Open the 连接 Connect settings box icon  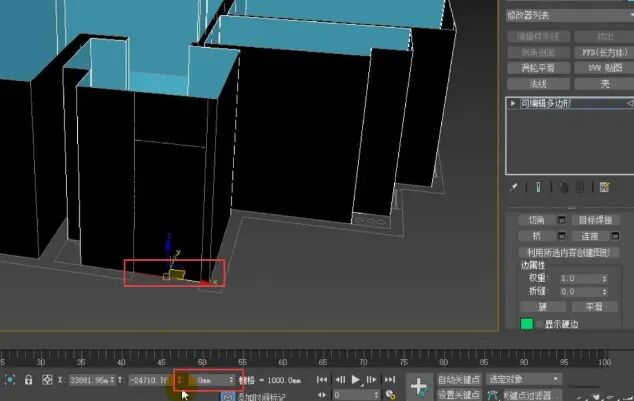(615, 236)
